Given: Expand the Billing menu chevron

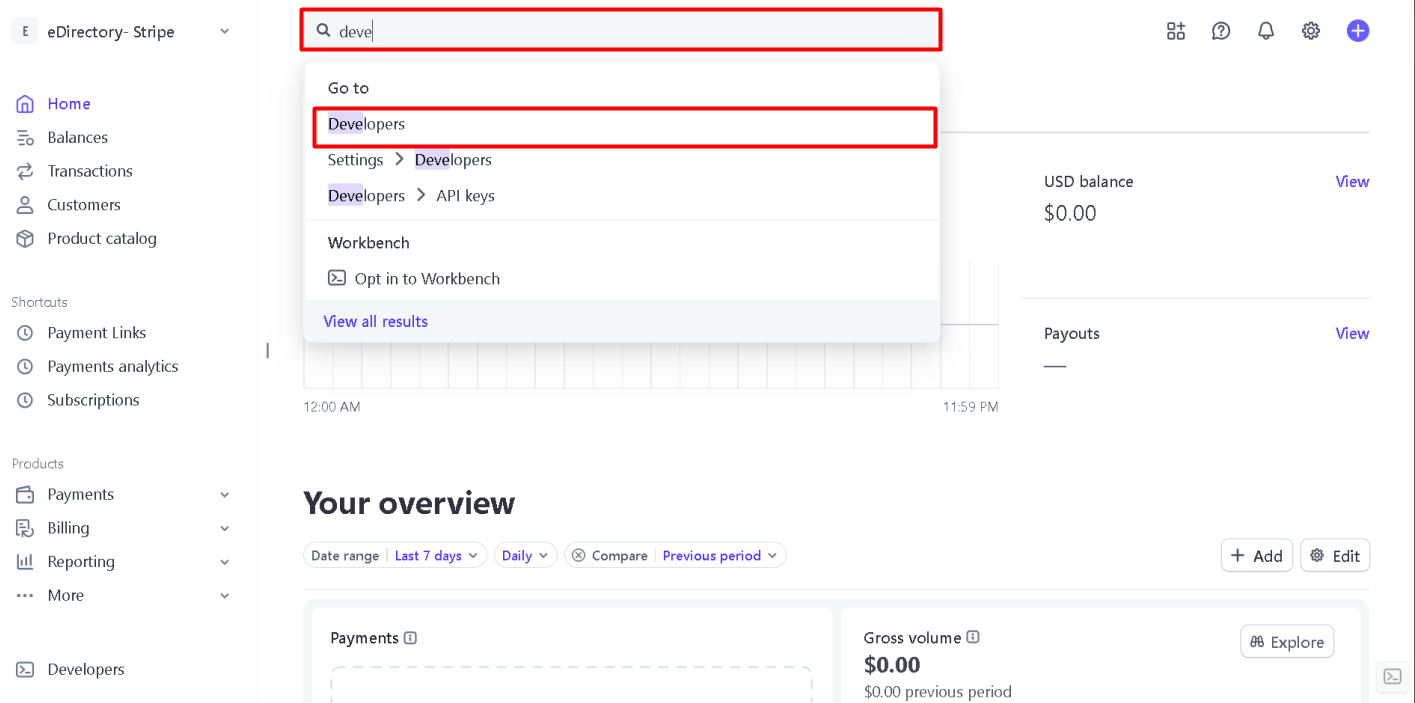Looking at the screenshot, I should click(225, 528).
